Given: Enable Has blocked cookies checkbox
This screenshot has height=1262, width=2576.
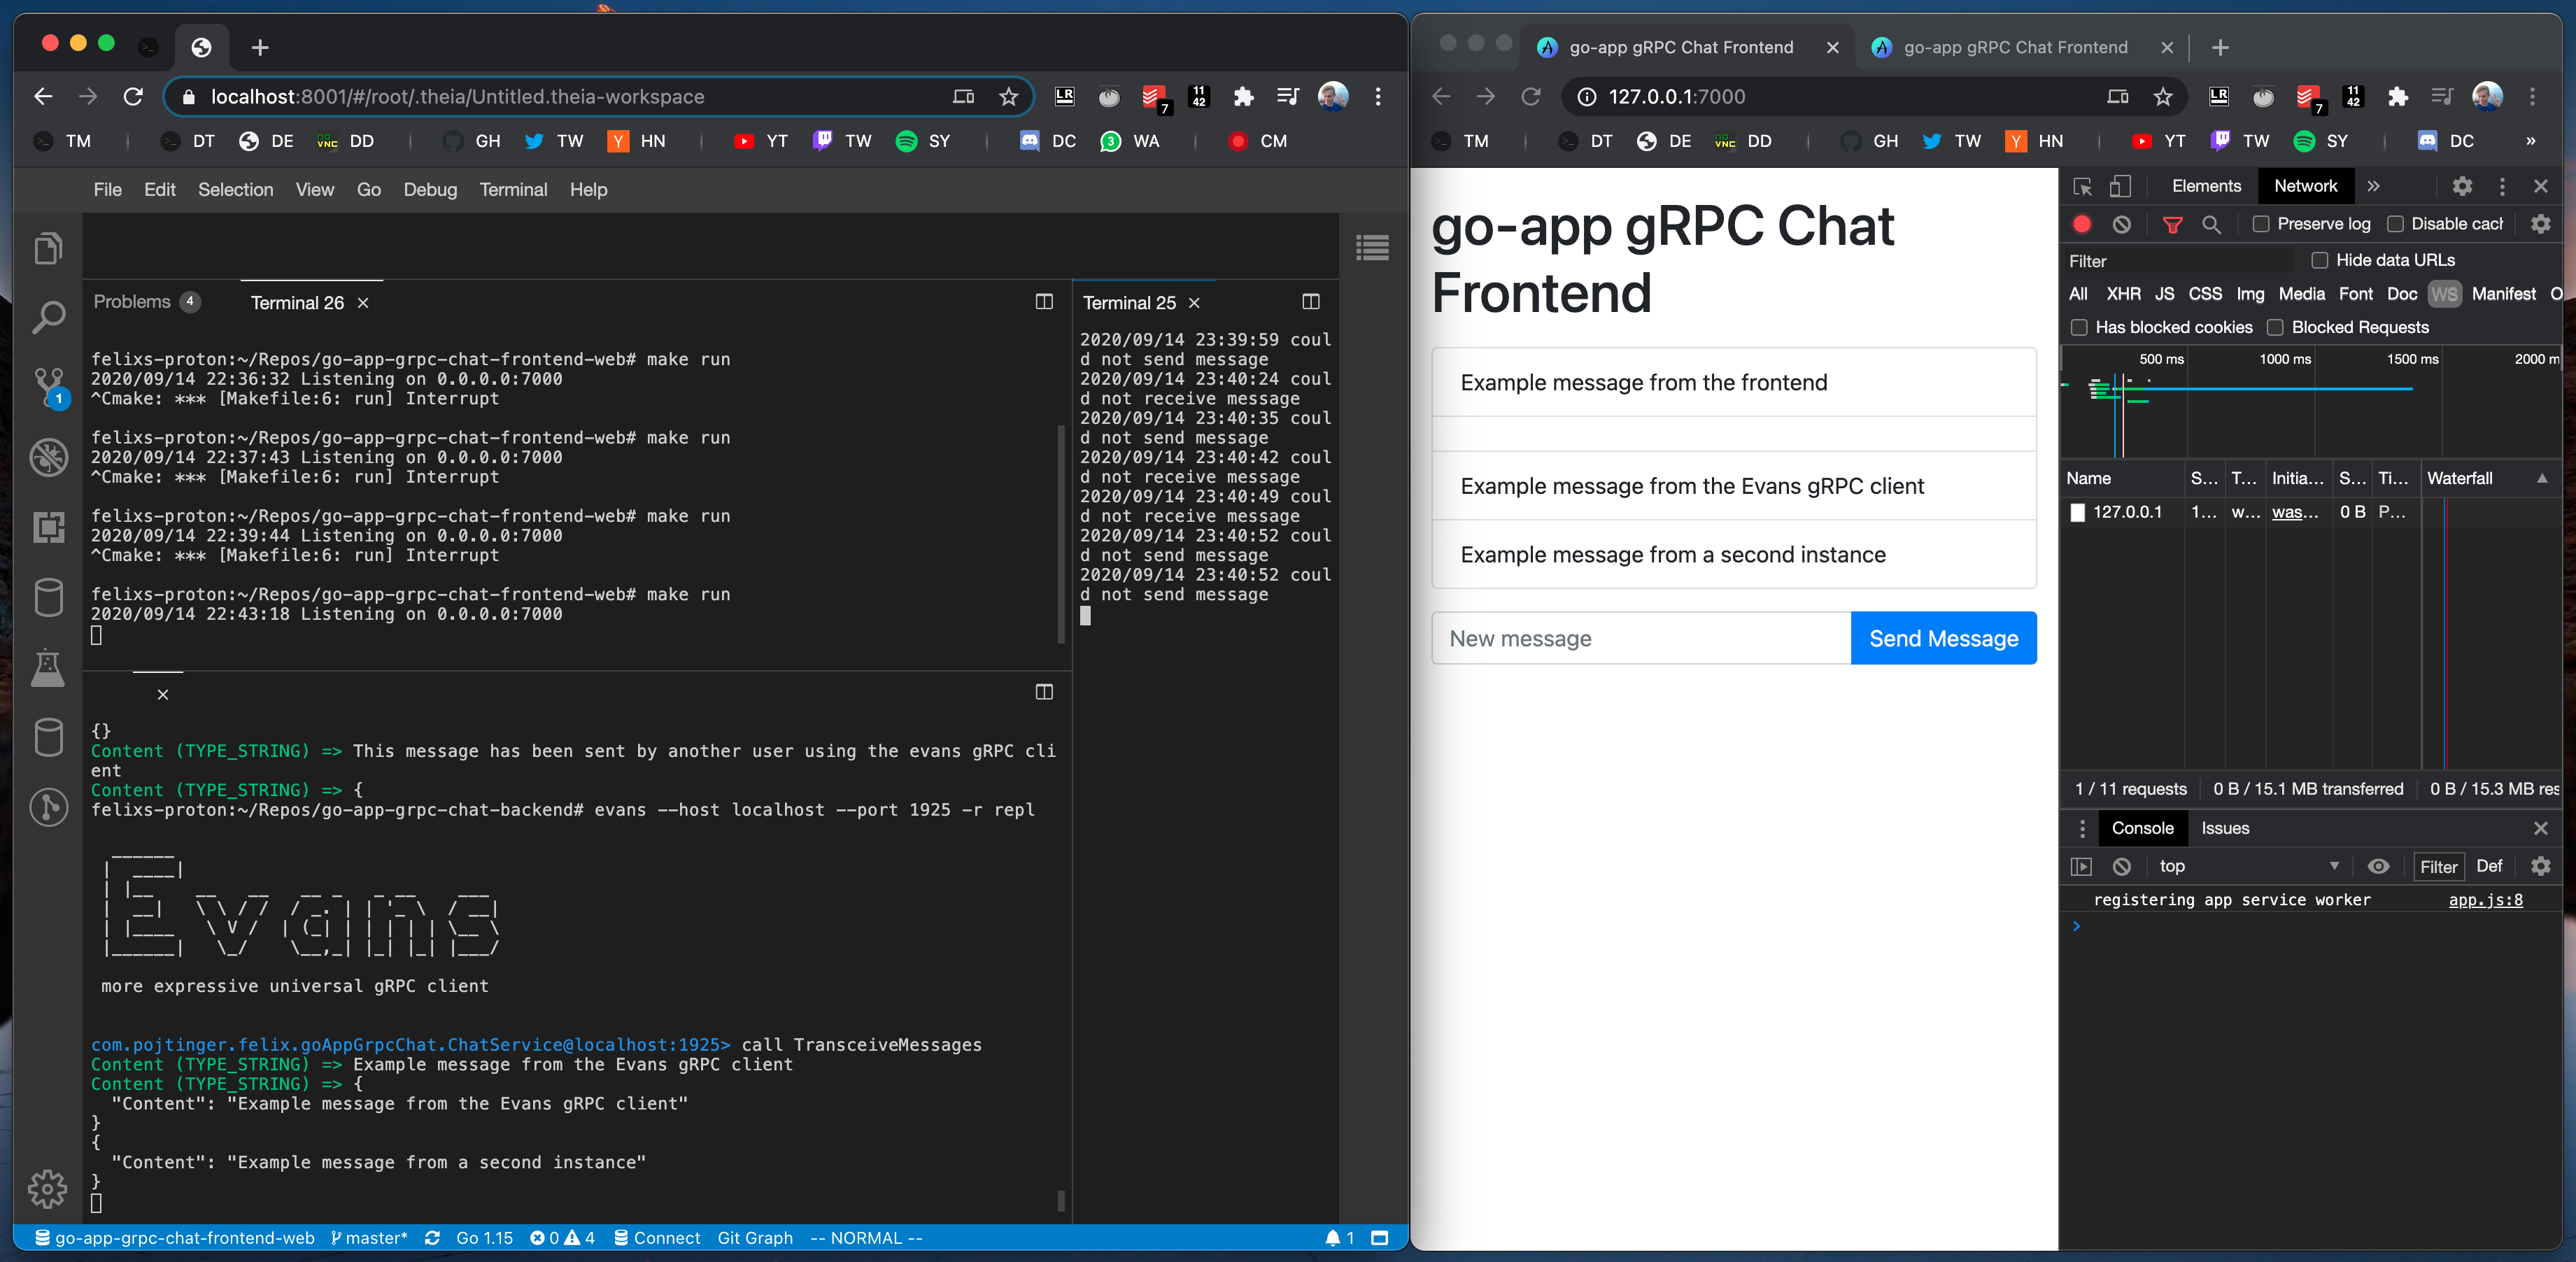Looking at the screenshot, I should tap(2079, 327).
